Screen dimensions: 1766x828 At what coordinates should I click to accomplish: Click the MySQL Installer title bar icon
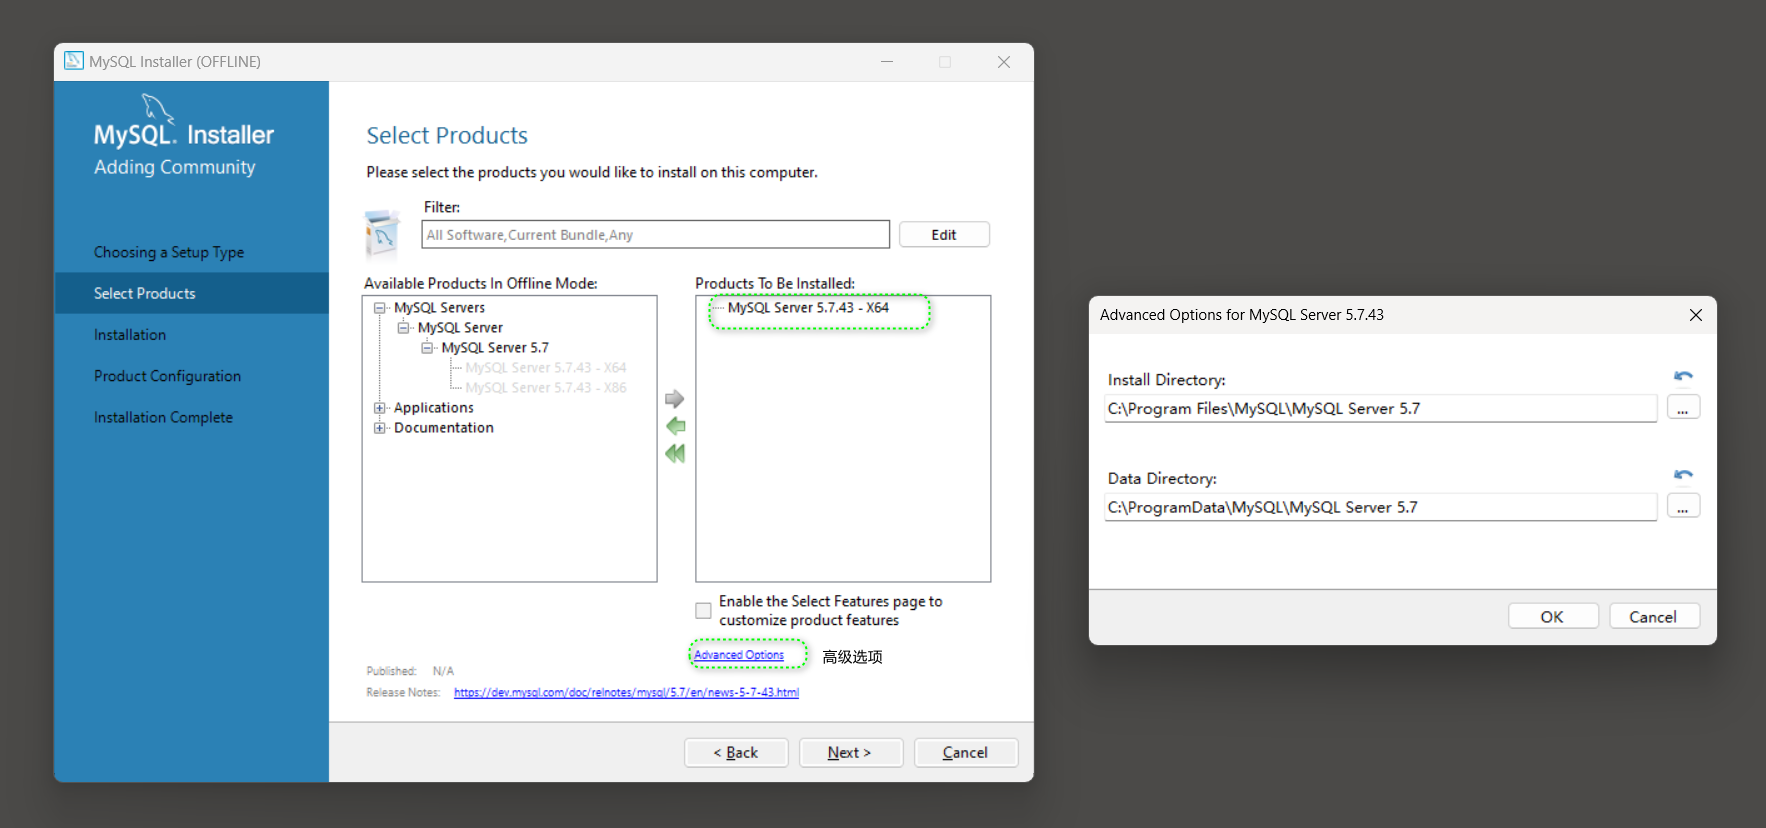click(x=74, y=61)
